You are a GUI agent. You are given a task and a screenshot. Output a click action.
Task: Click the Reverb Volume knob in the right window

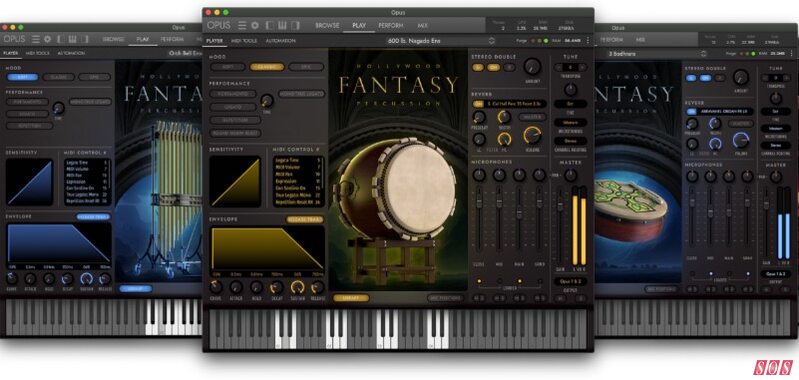point(741,140)
